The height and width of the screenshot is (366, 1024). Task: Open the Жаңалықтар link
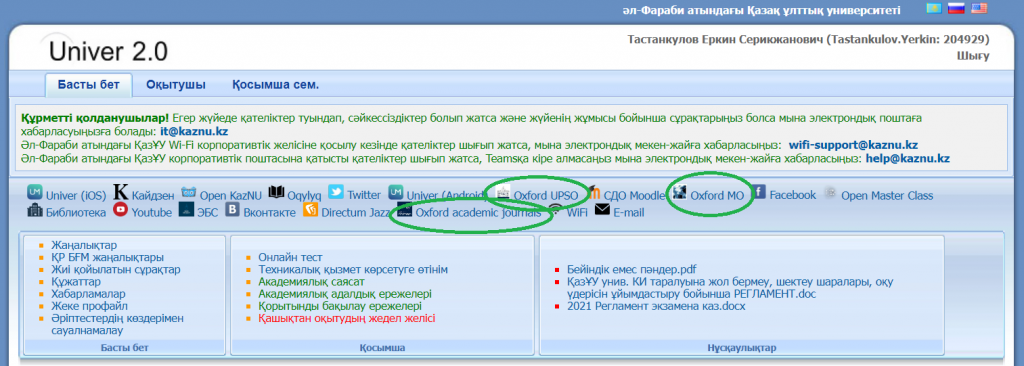pyautogui.click(x=84, y=245)
